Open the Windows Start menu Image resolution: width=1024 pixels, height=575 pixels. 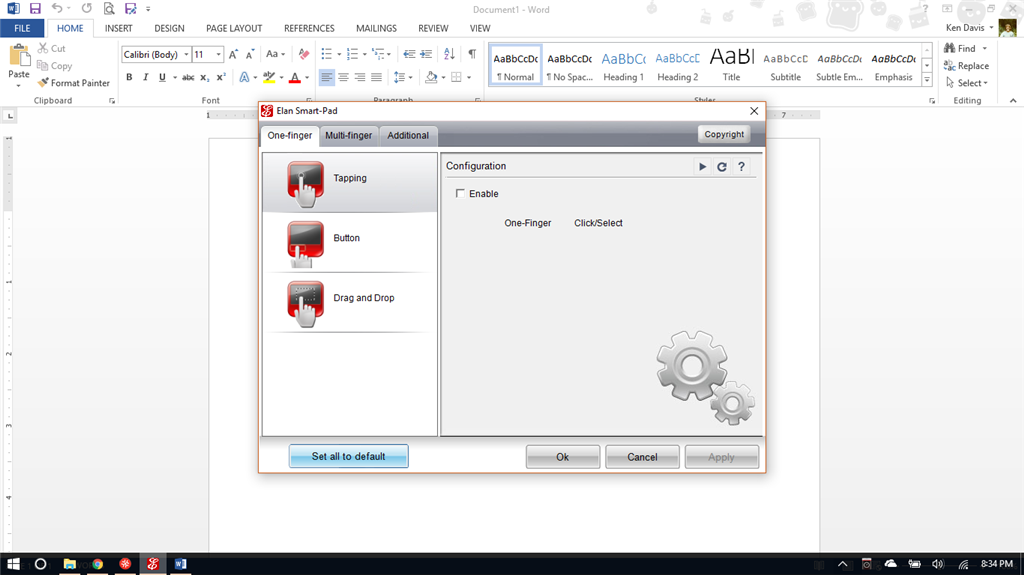[13, 564]
